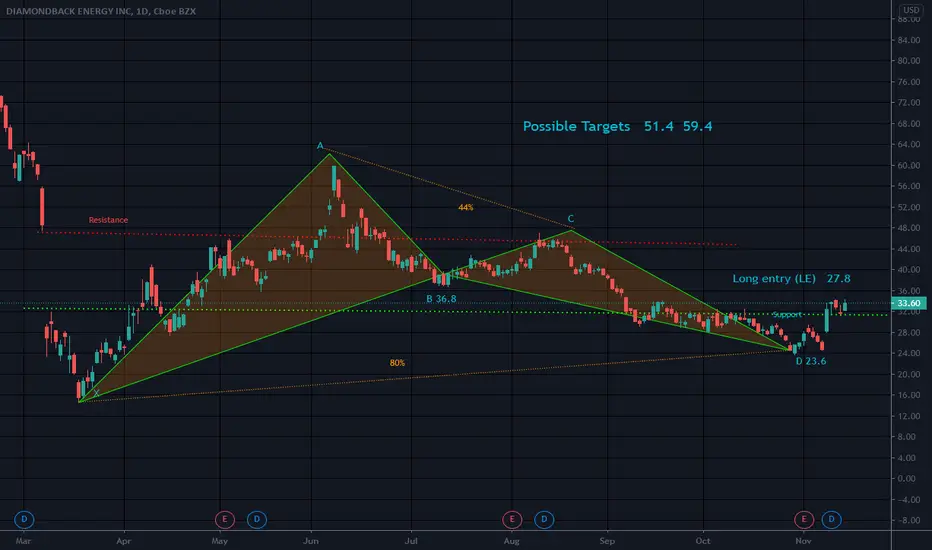The width and height of the screenshot is (932, 550).
Task: Click the 44.00 price axis label
Action: click(x=908, y=249)
